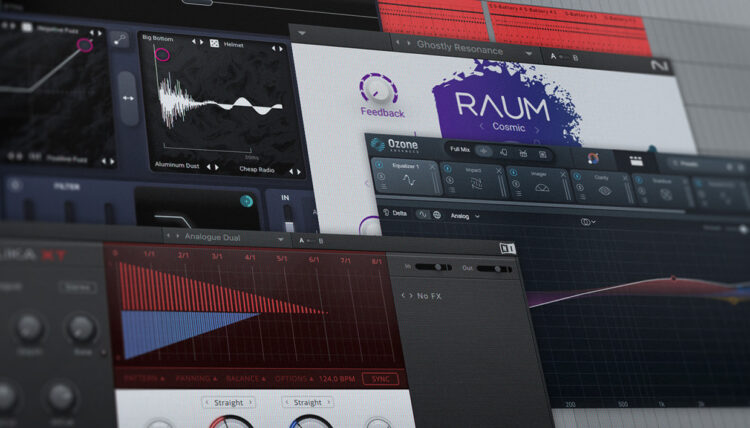The image size is (750, 428).
Task: Adjust the Feedback knob in Raum
Action: (x=378, y=89)
